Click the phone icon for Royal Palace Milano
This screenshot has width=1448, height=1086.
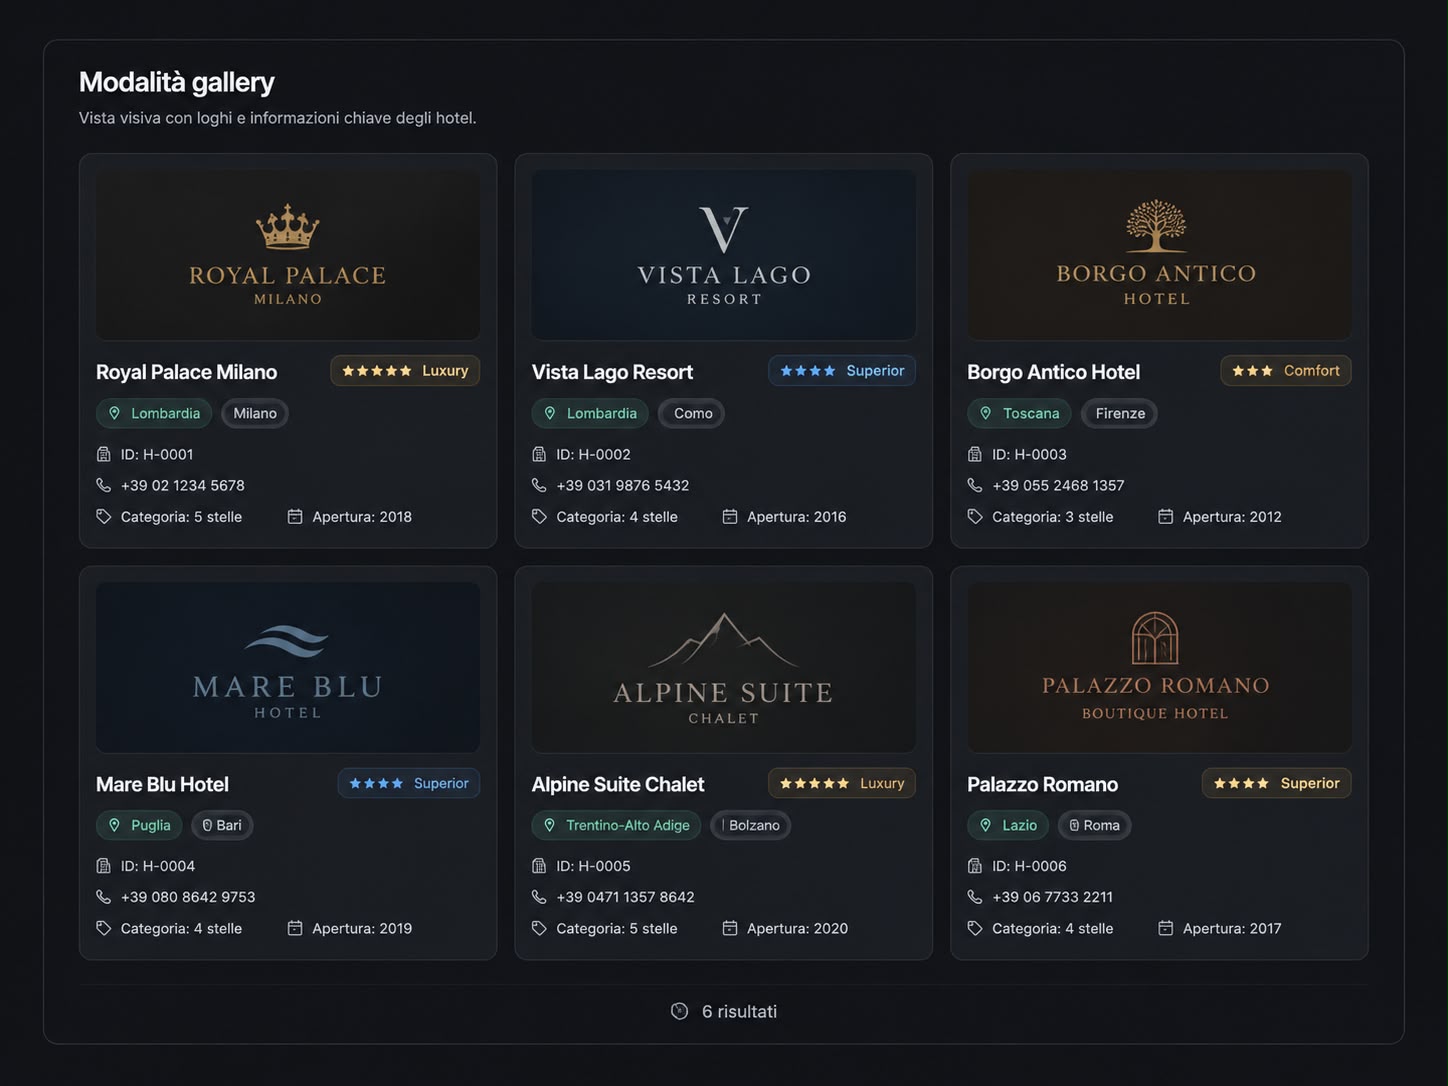103,485
